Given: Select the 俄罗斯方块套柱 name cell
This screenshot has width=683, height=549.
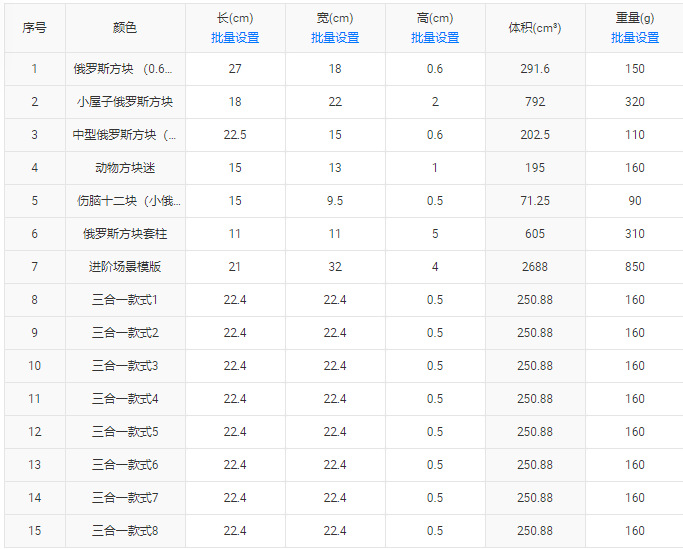Looking at the screenshot, I should pos(125,234).
